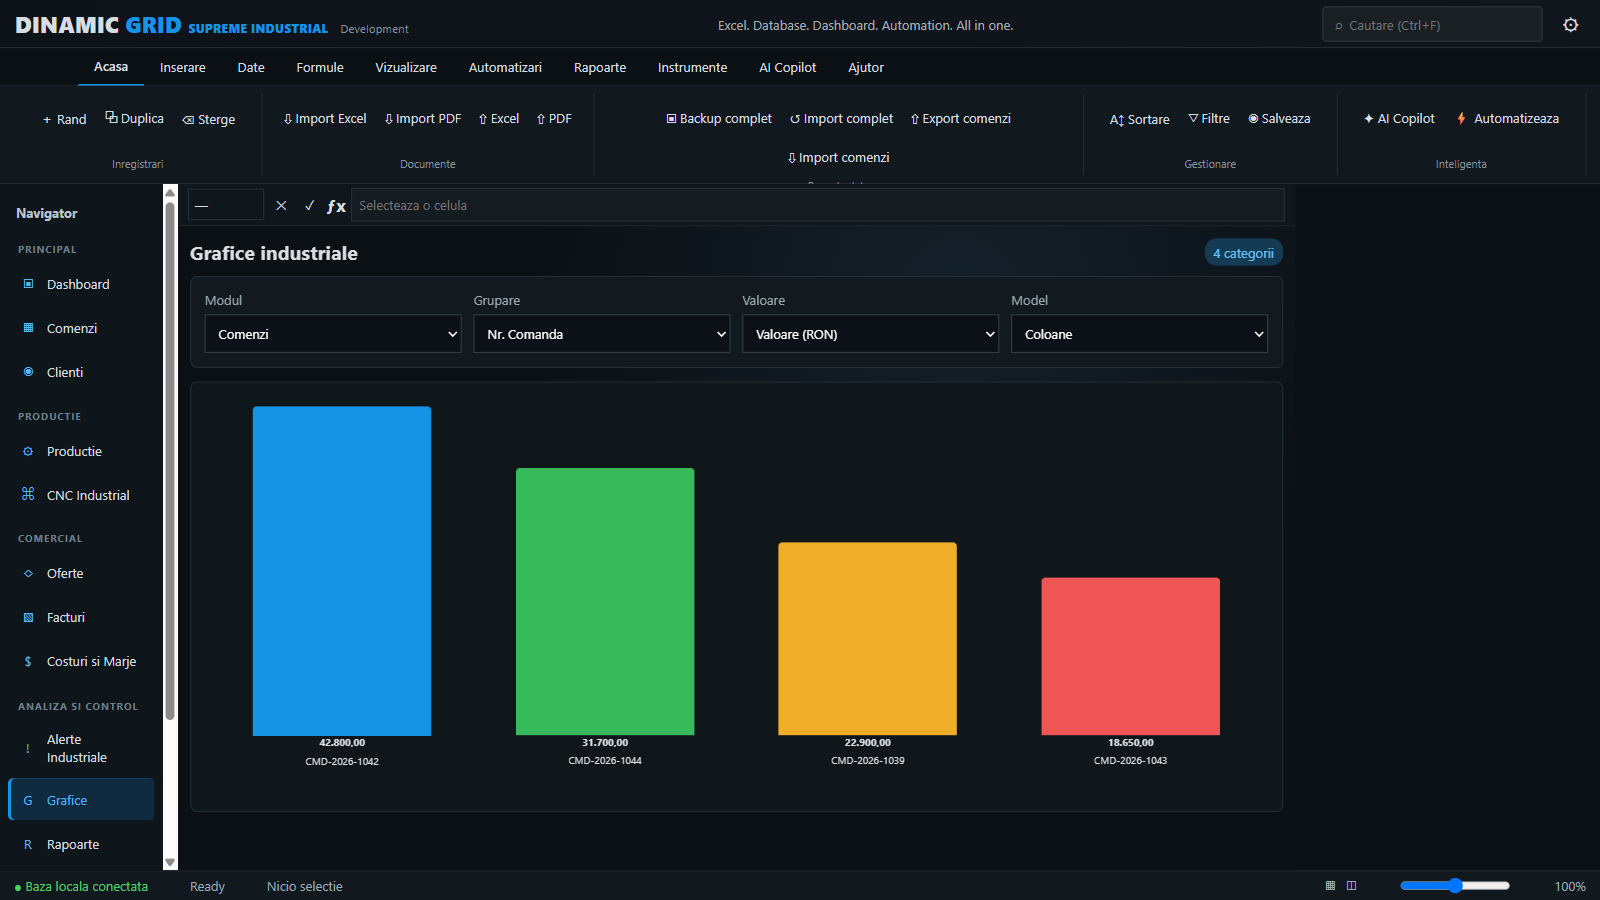Click the Productie gear icon
This screenshot has width=1600, height=900.
pos(28,451)
